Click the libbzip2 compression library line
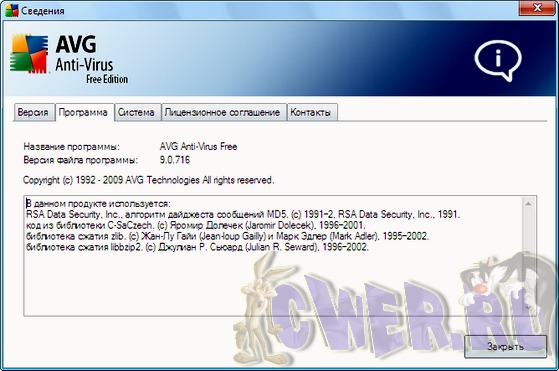The width and height of the screenshot is (559, 371). click(197, 247)
